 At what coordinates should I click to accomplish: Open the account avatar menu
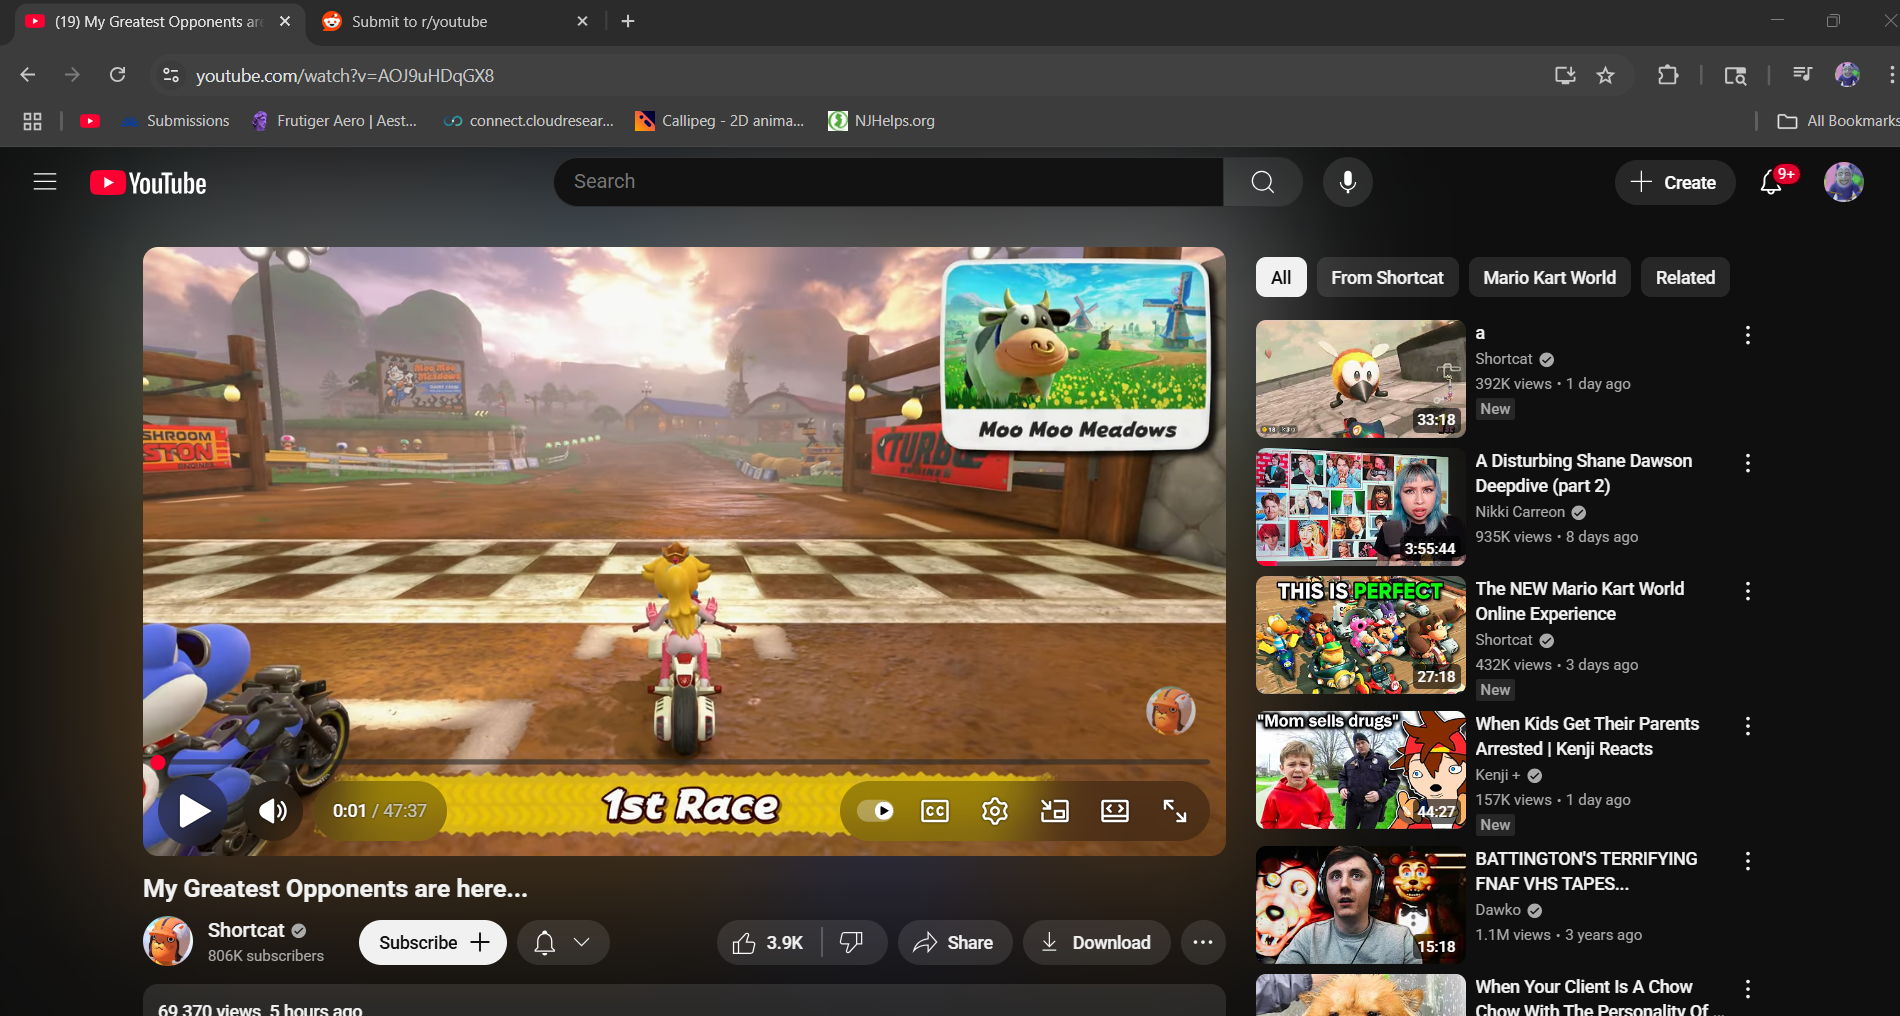[x=1844, y=182]
